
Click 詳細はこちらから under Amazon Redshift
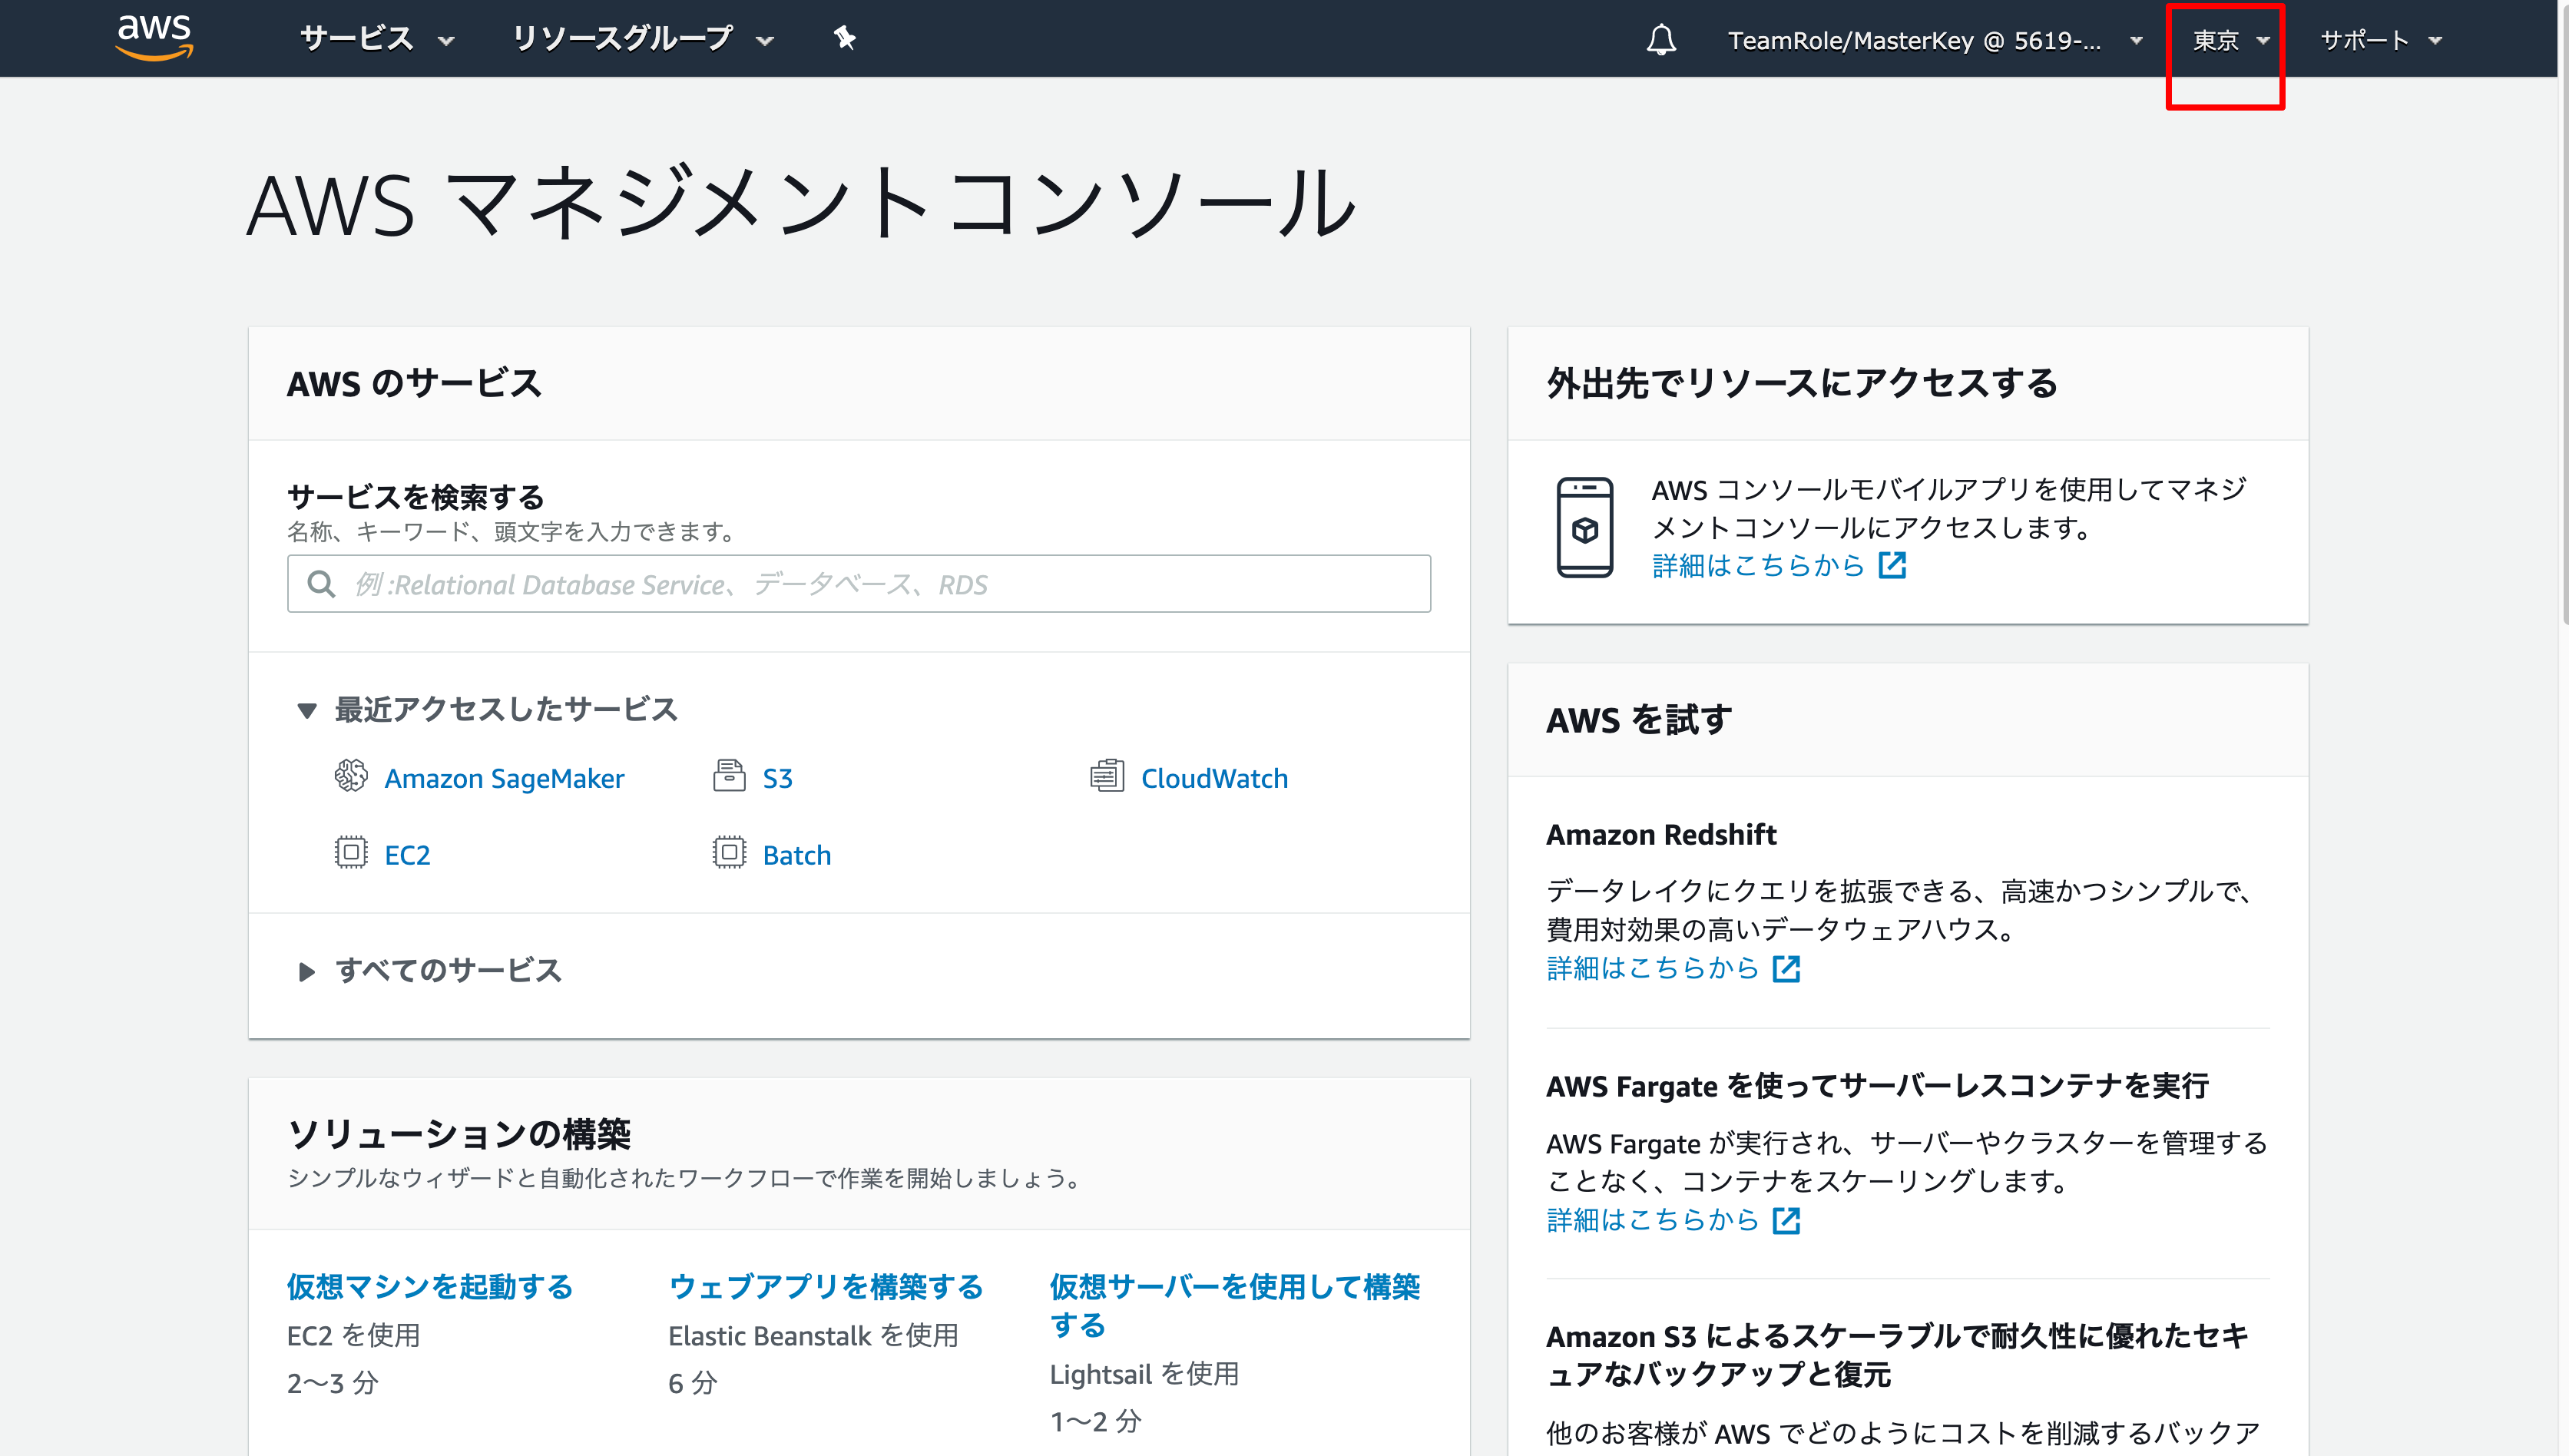[1652, 969]
